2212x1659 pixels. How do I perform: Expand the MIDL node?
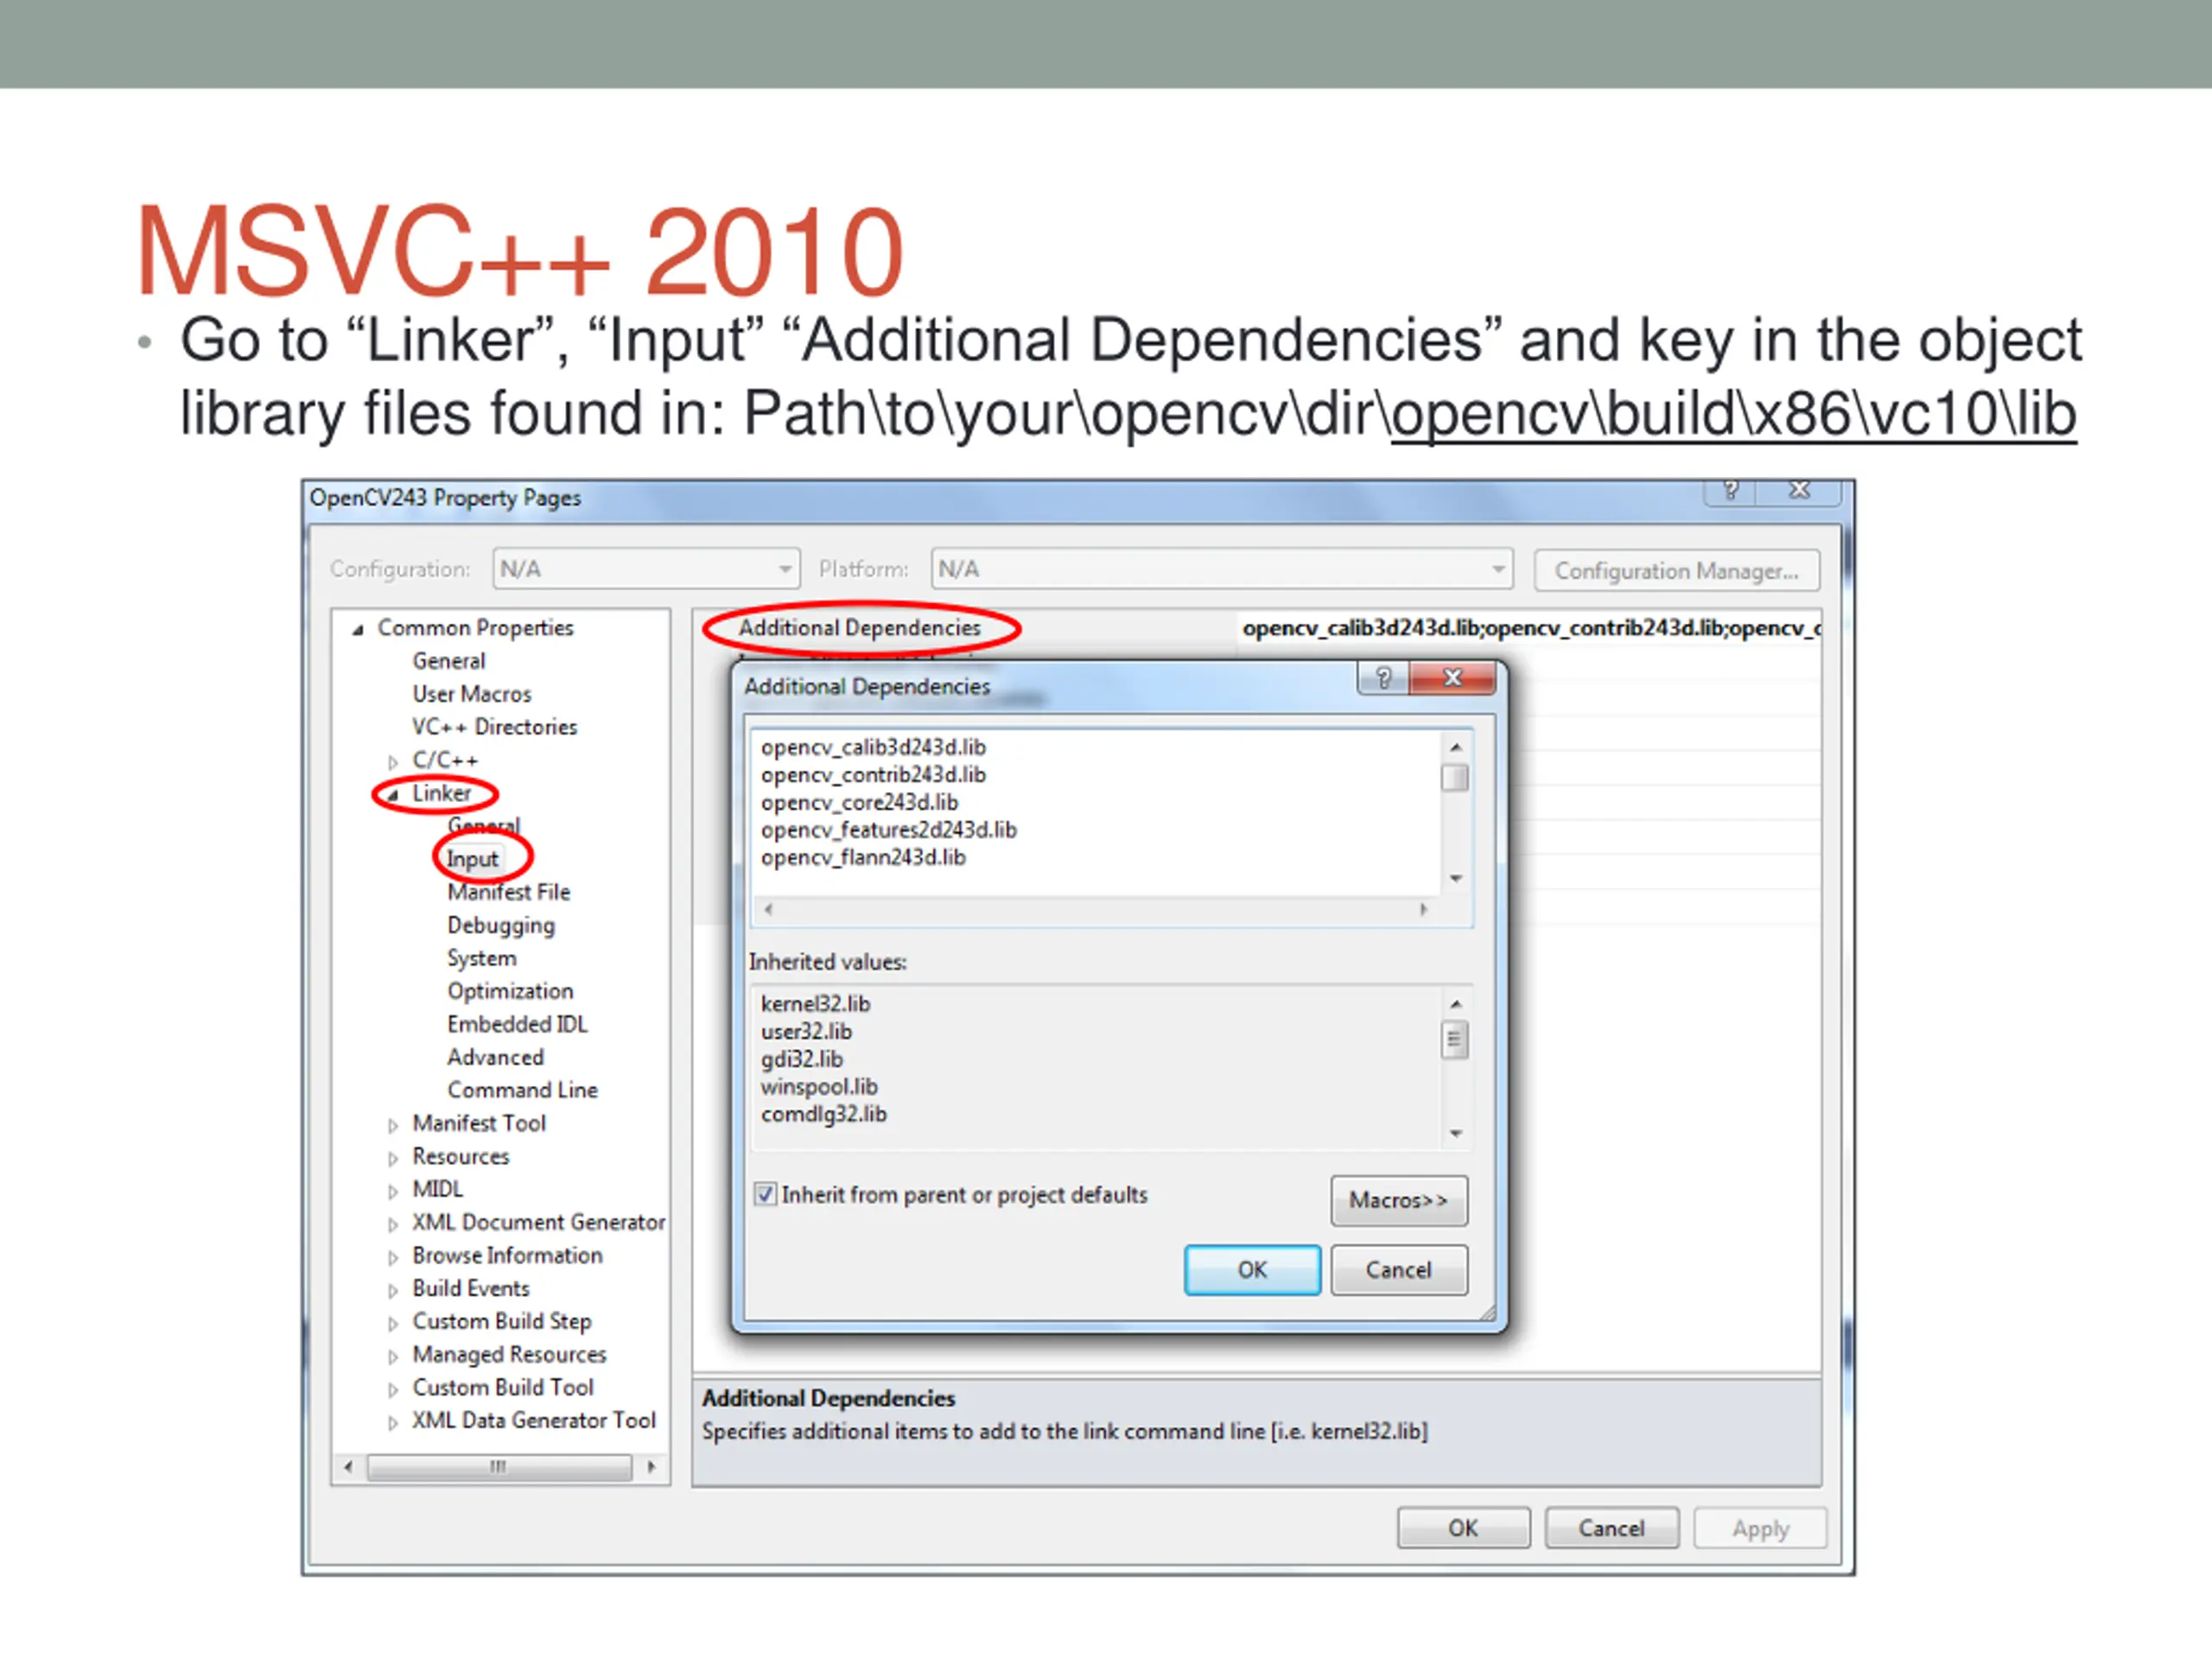(393, 1191)
